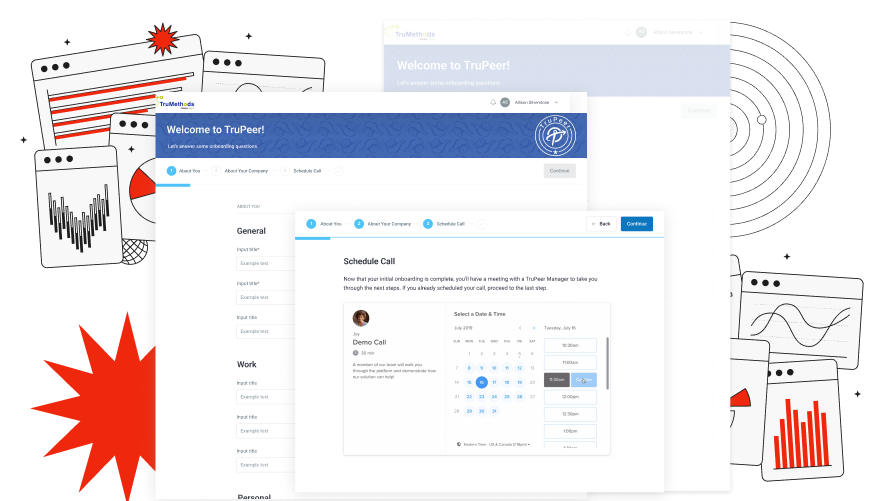Click Joy's profile photo in the scheduler
This screenshot has width=888, height=501.
coord(361,318)
